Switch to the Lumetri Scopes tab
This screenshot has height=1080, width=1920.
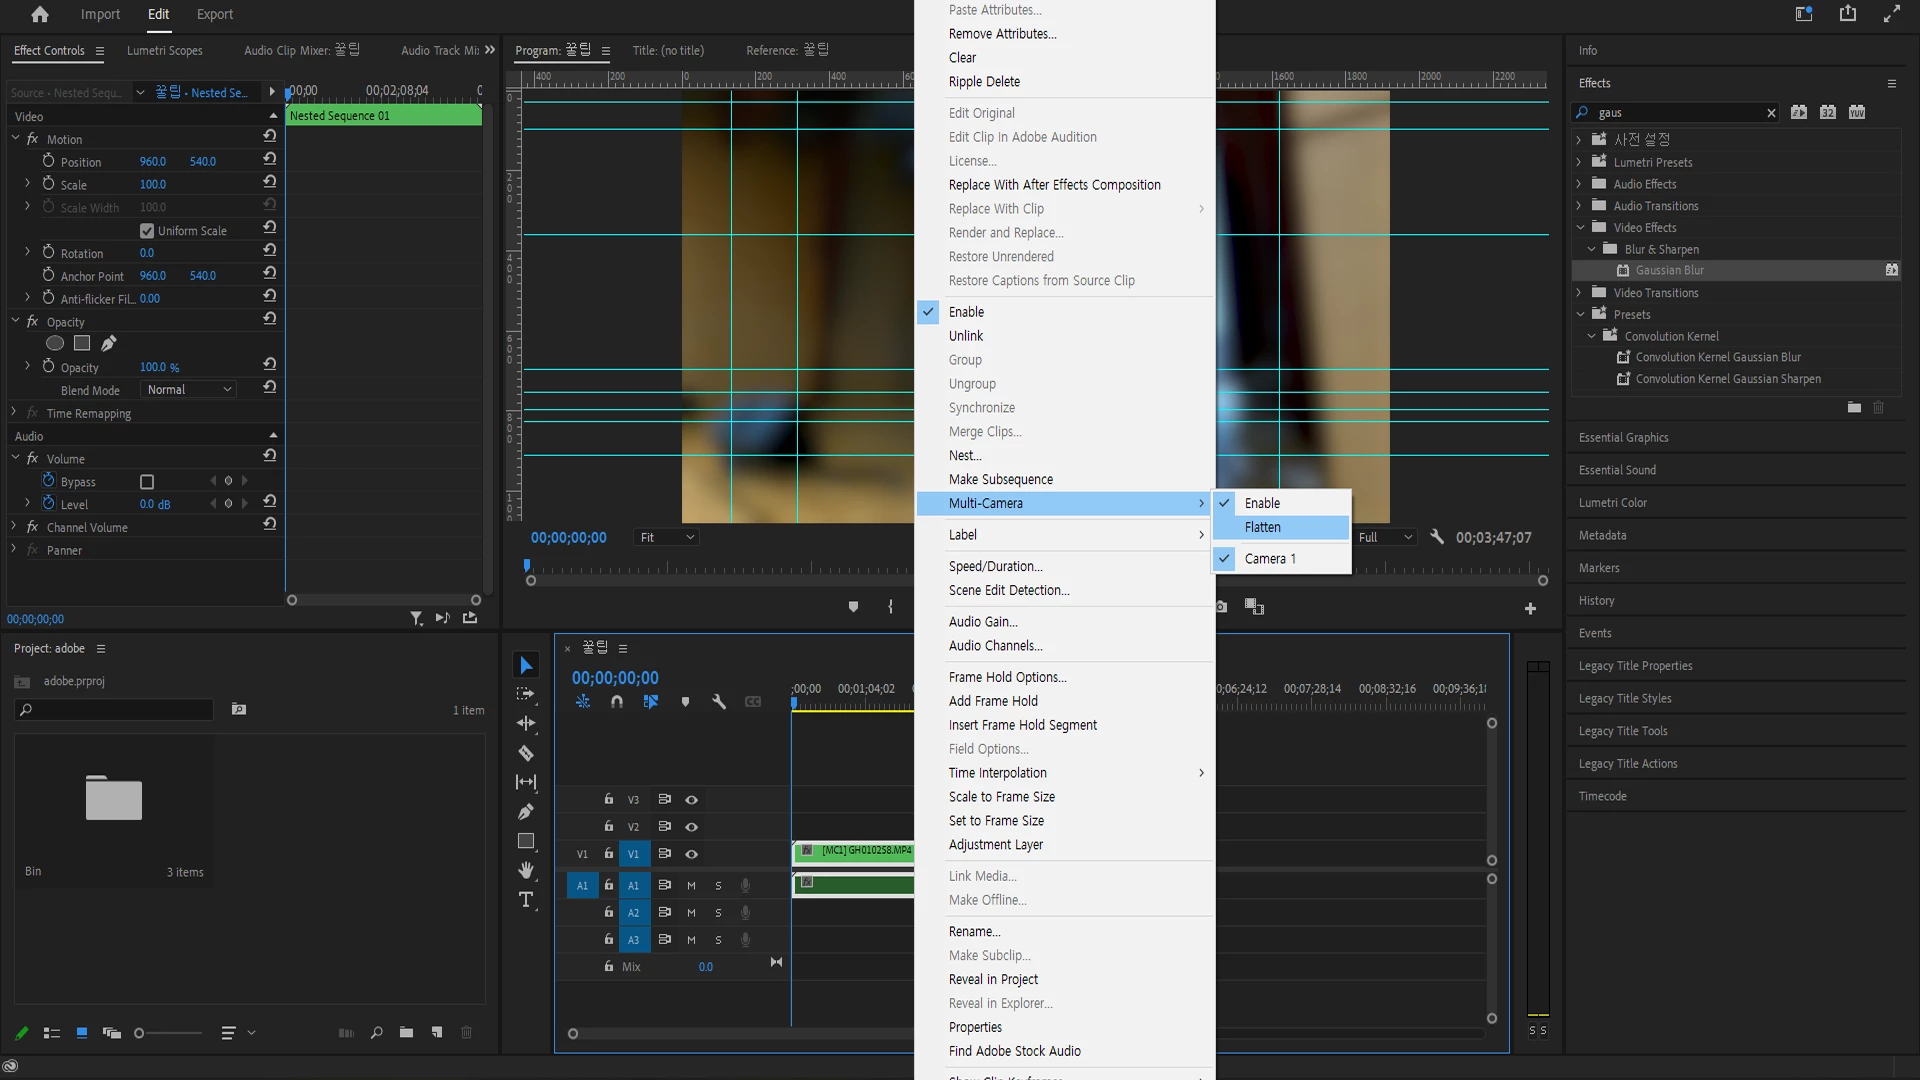pos(164,50)
